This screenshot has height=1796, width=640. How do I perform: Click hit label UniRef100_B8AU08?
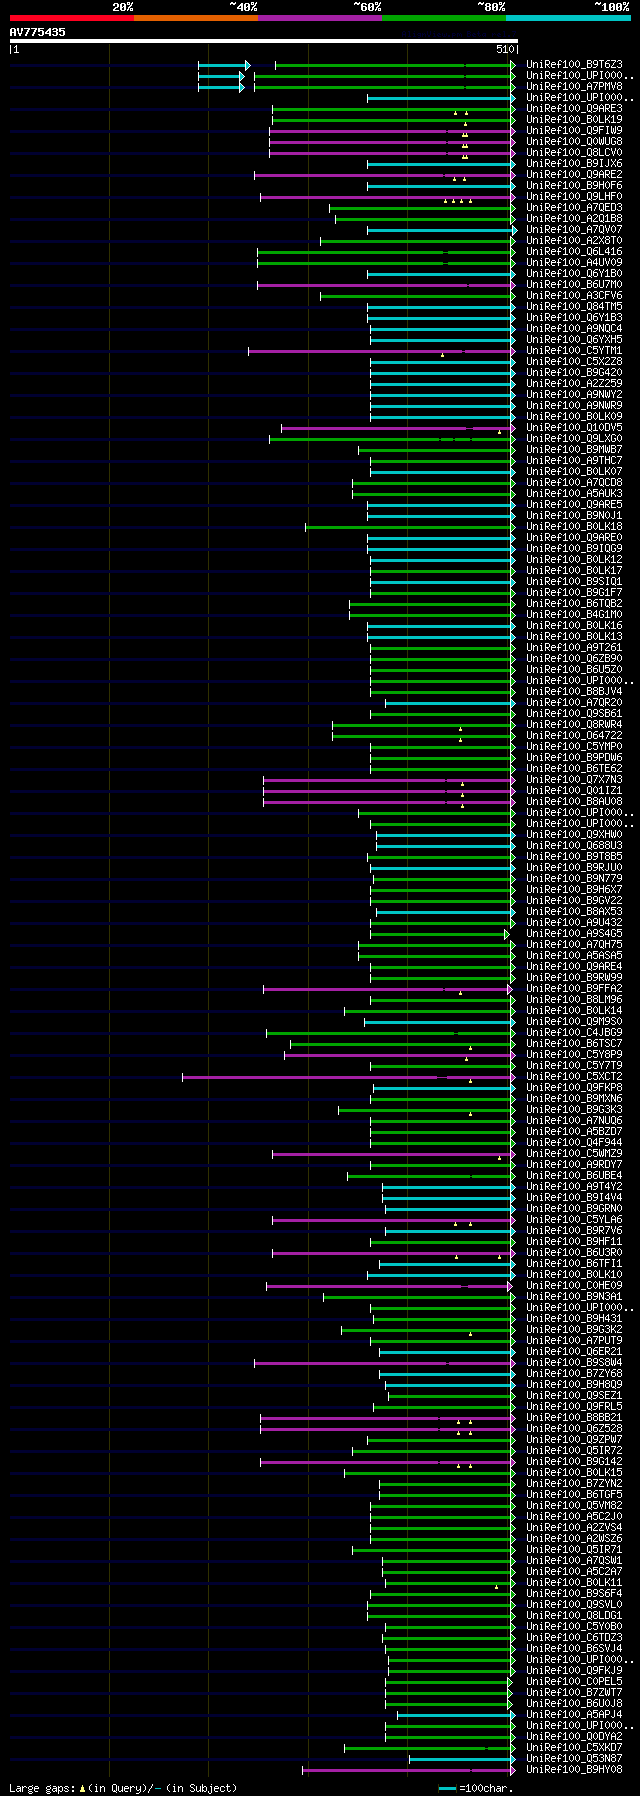[x=574, y=802]
